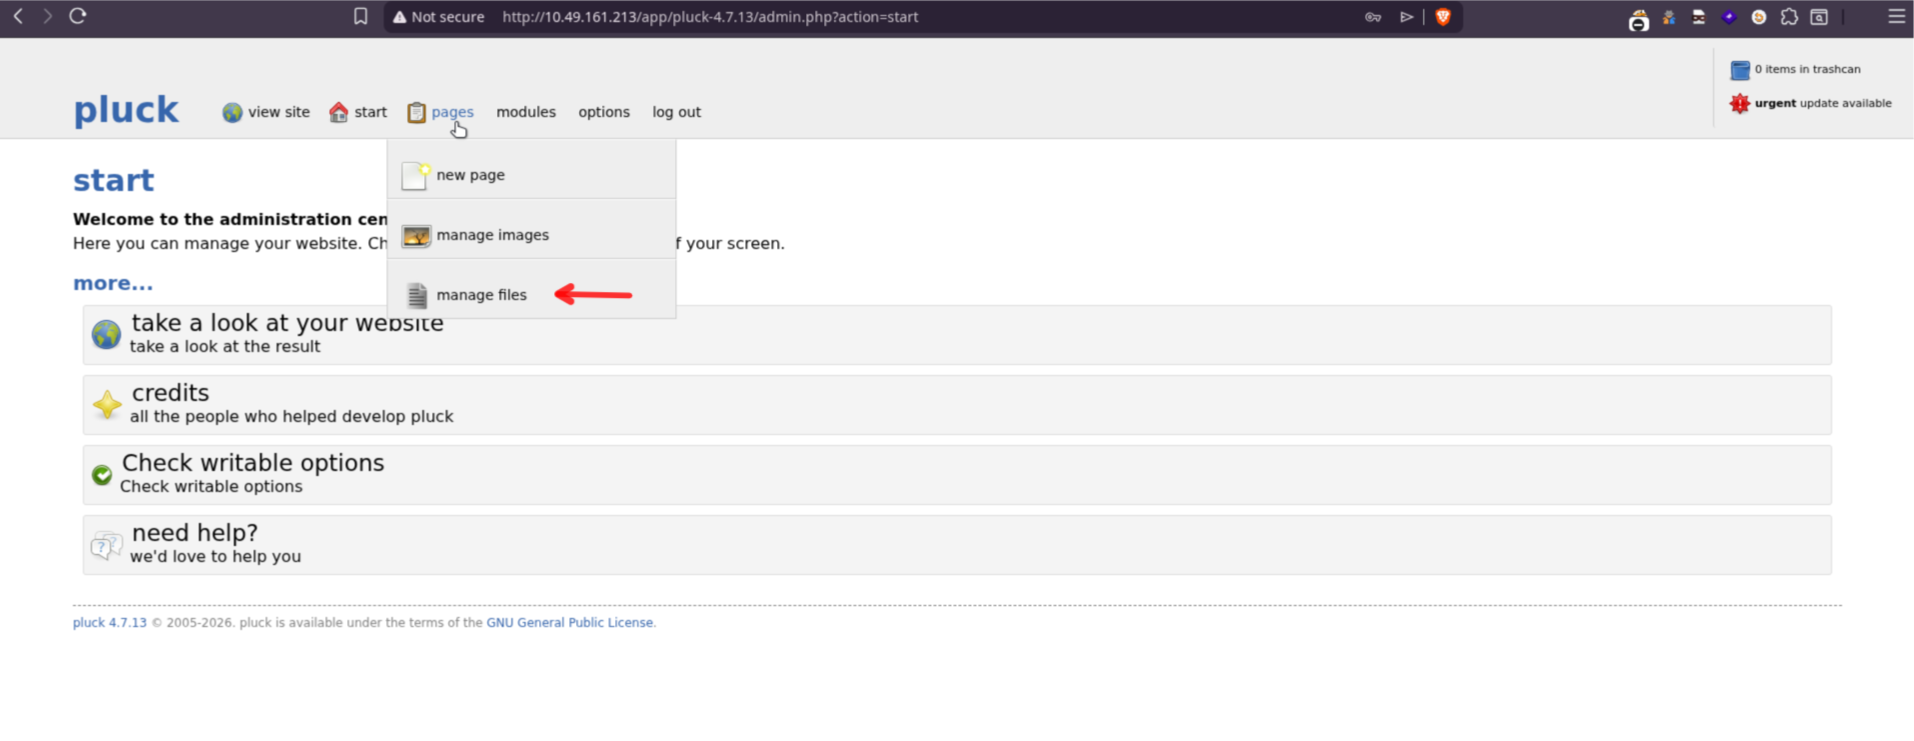Screen dimensions: 1914x741
Task: Open Check writable options
Action: pyautogui.click(x=957, y=475)
